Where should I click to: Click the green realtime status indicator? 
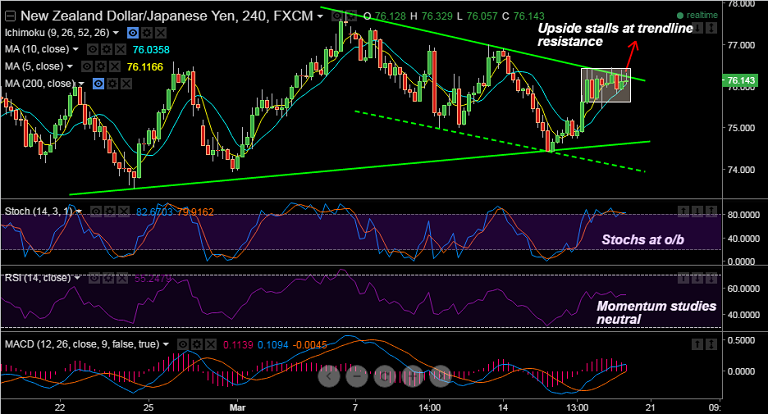click(x=697, y=16)
